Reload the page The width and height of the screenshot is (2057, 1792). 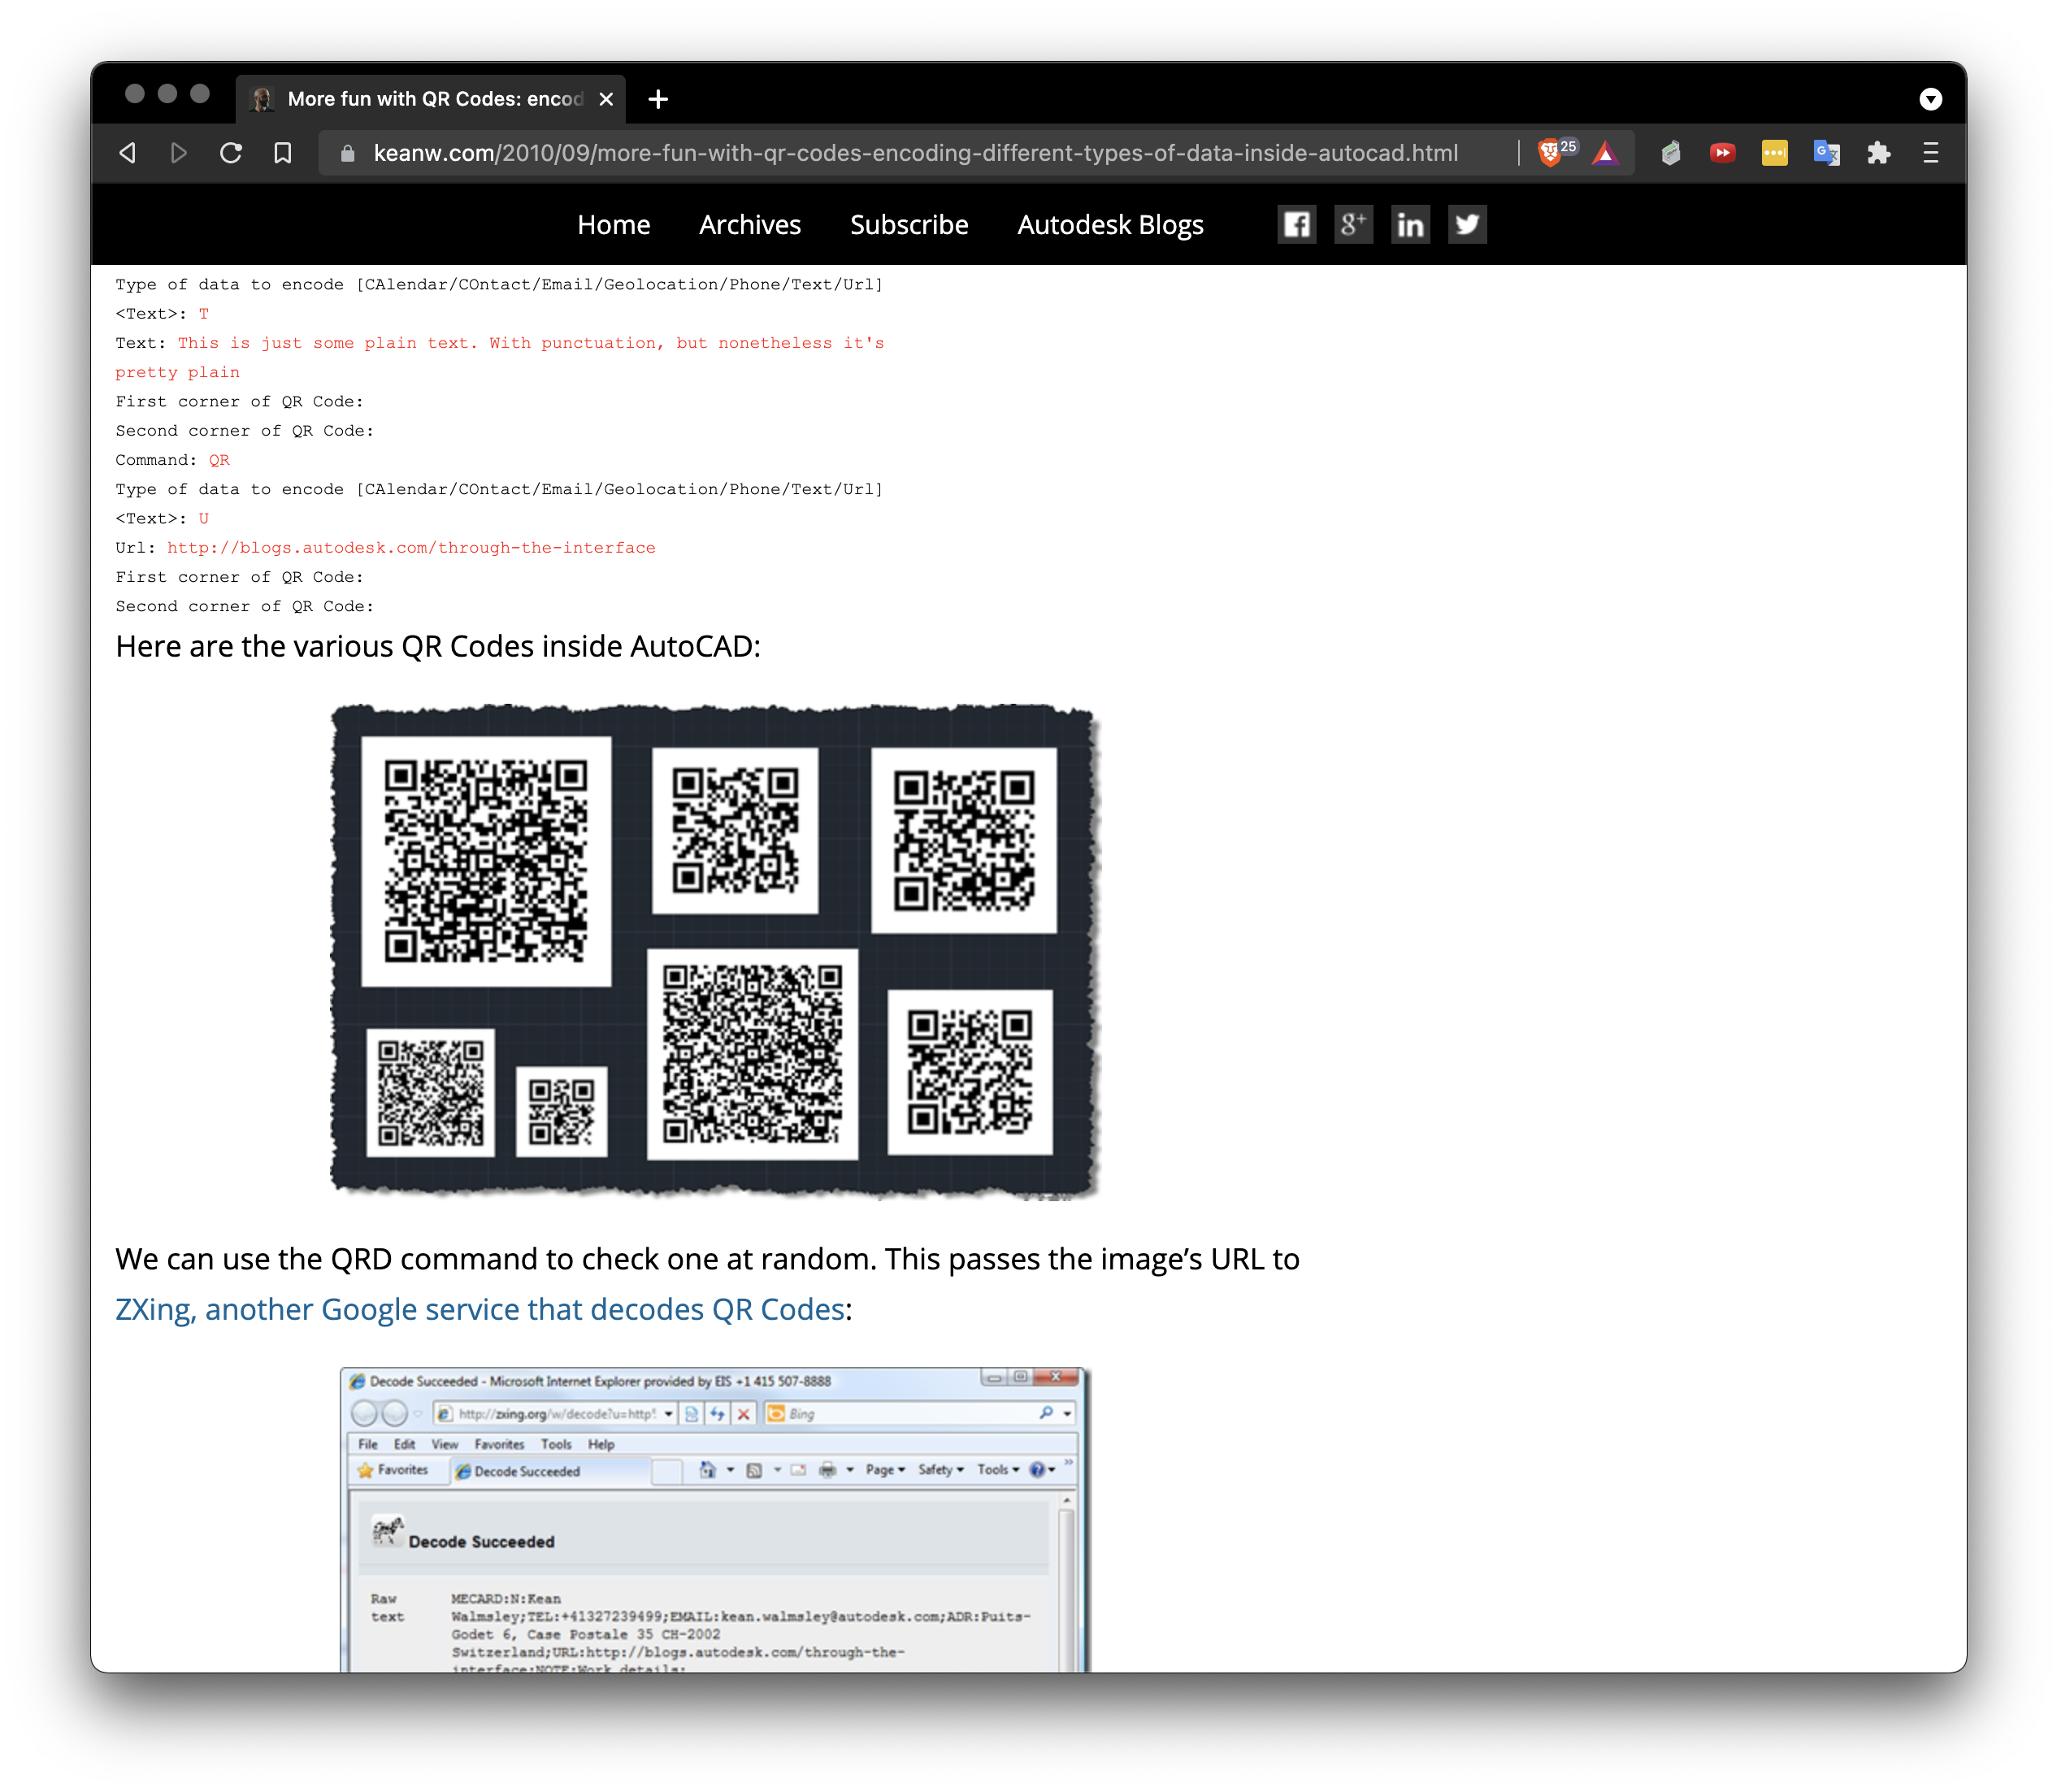231,153
